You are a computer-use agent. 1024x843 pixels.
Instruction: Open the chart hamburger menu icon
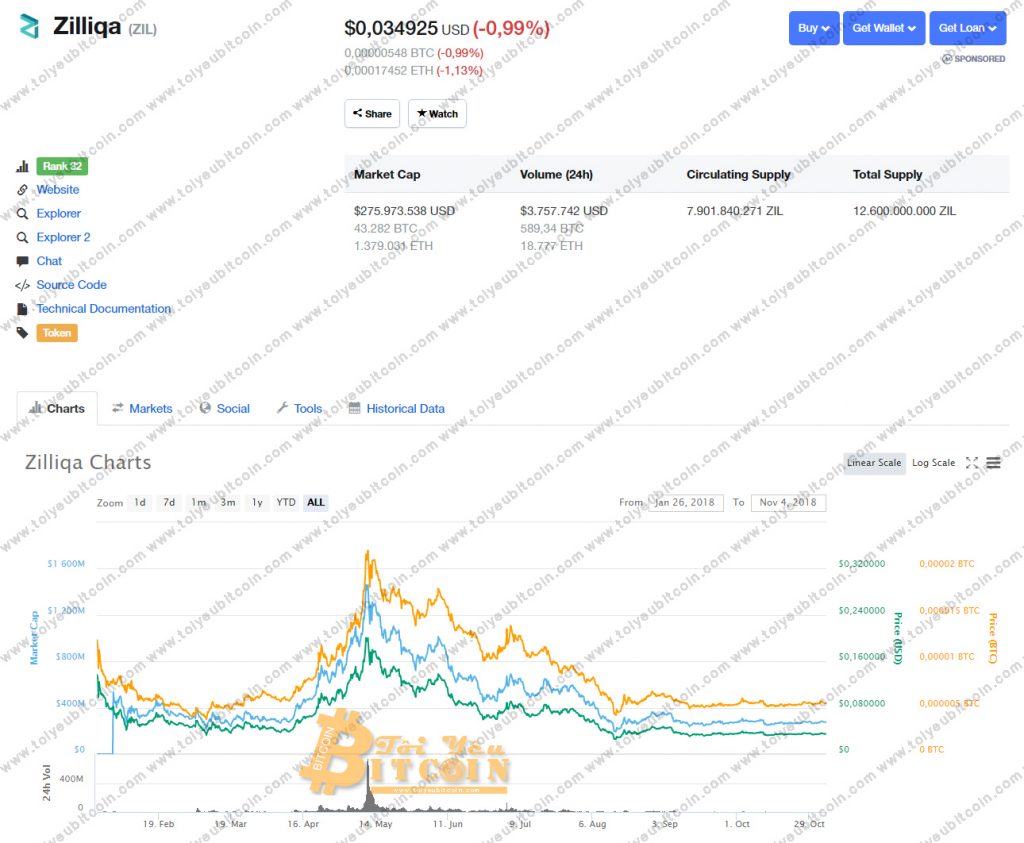(993, 463)
